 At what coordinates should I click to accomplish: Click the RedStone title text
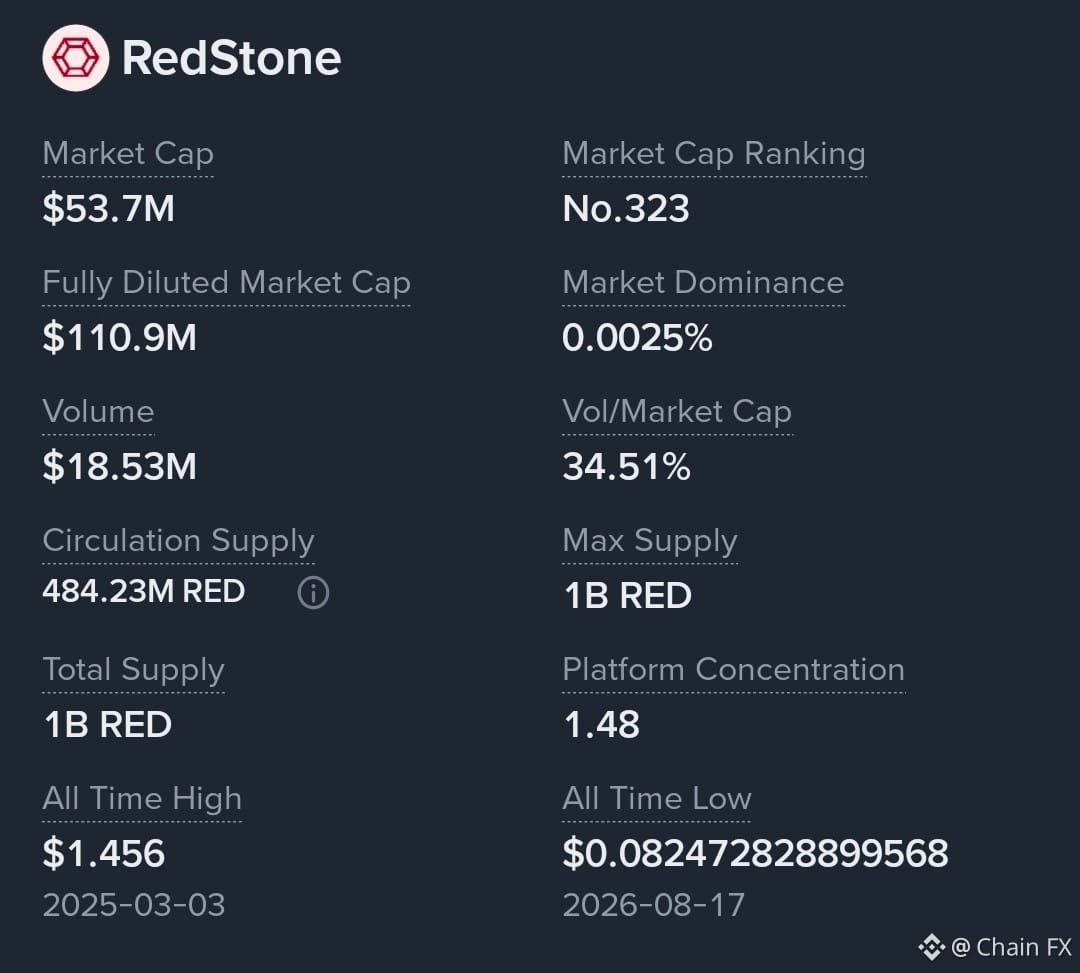(x=231, y=58)
